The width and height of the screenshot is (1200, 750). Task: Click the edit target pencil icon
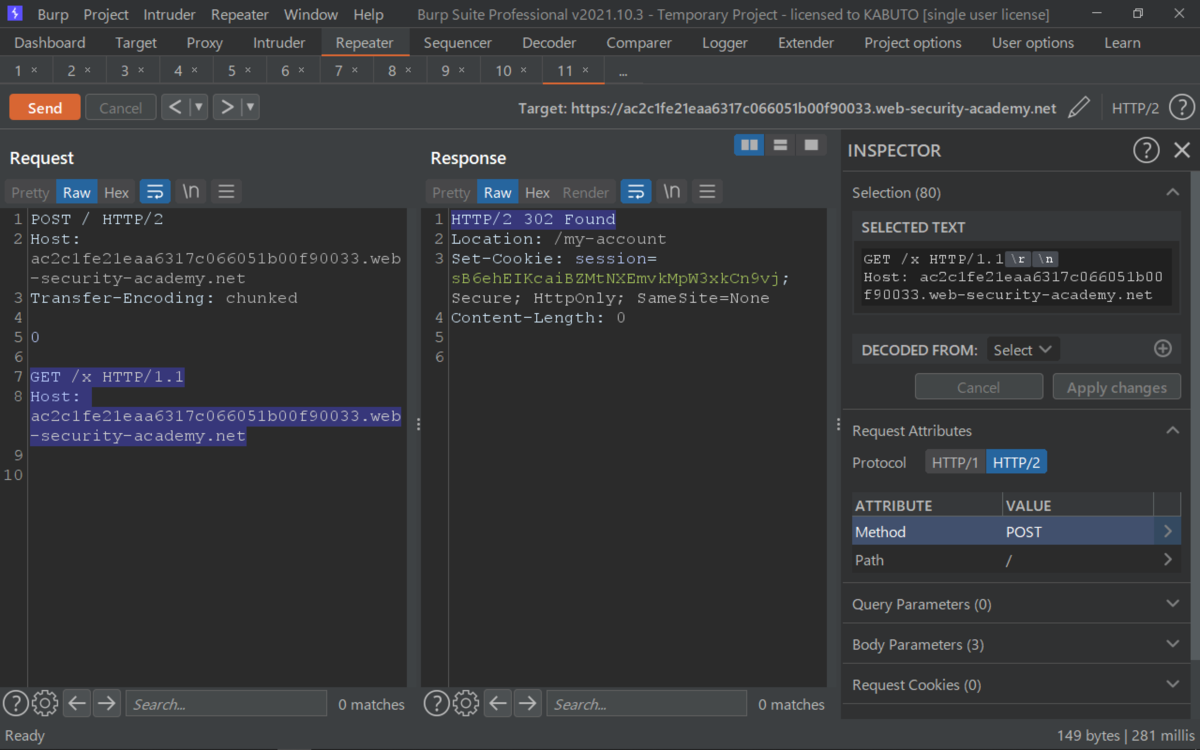[x=1078, y=108]
